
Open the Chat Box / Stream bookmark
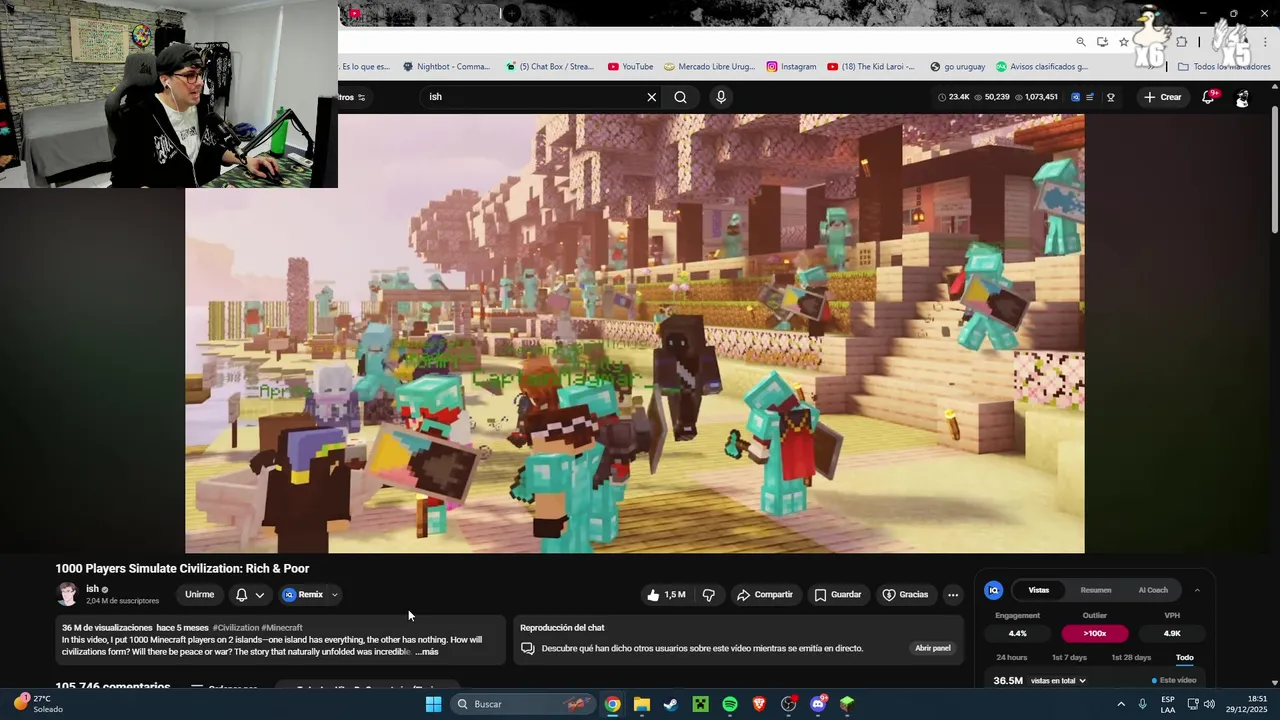pos(550,67)
